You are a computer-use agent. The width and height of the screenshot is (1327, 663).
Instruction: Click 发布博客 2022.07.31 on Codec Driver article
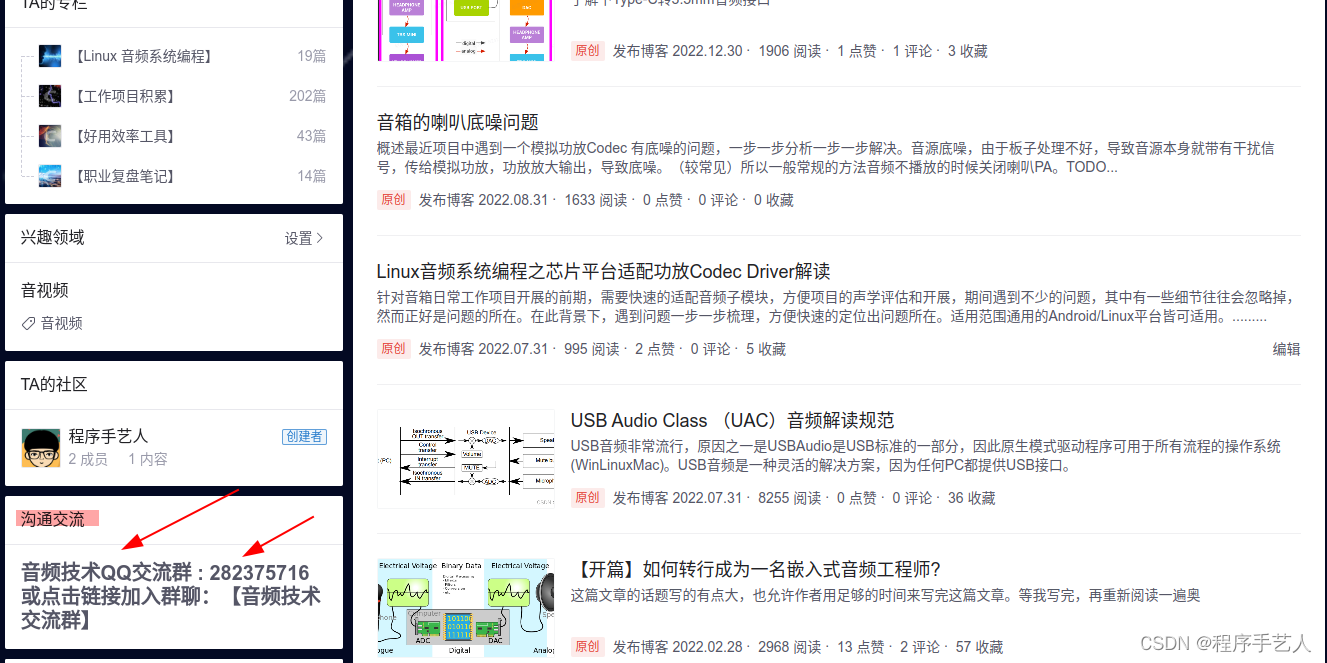coord(484,349)
